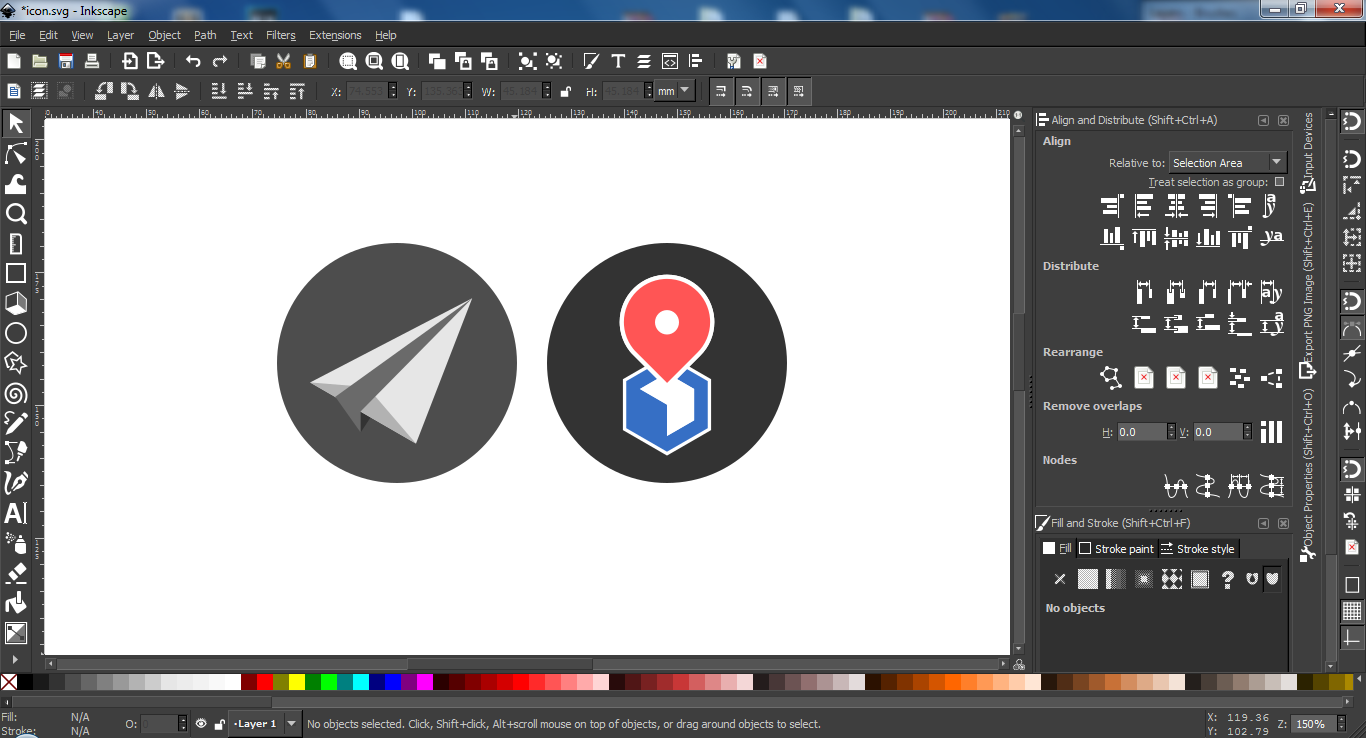Activate the Text tool

(x=15, y=513)
